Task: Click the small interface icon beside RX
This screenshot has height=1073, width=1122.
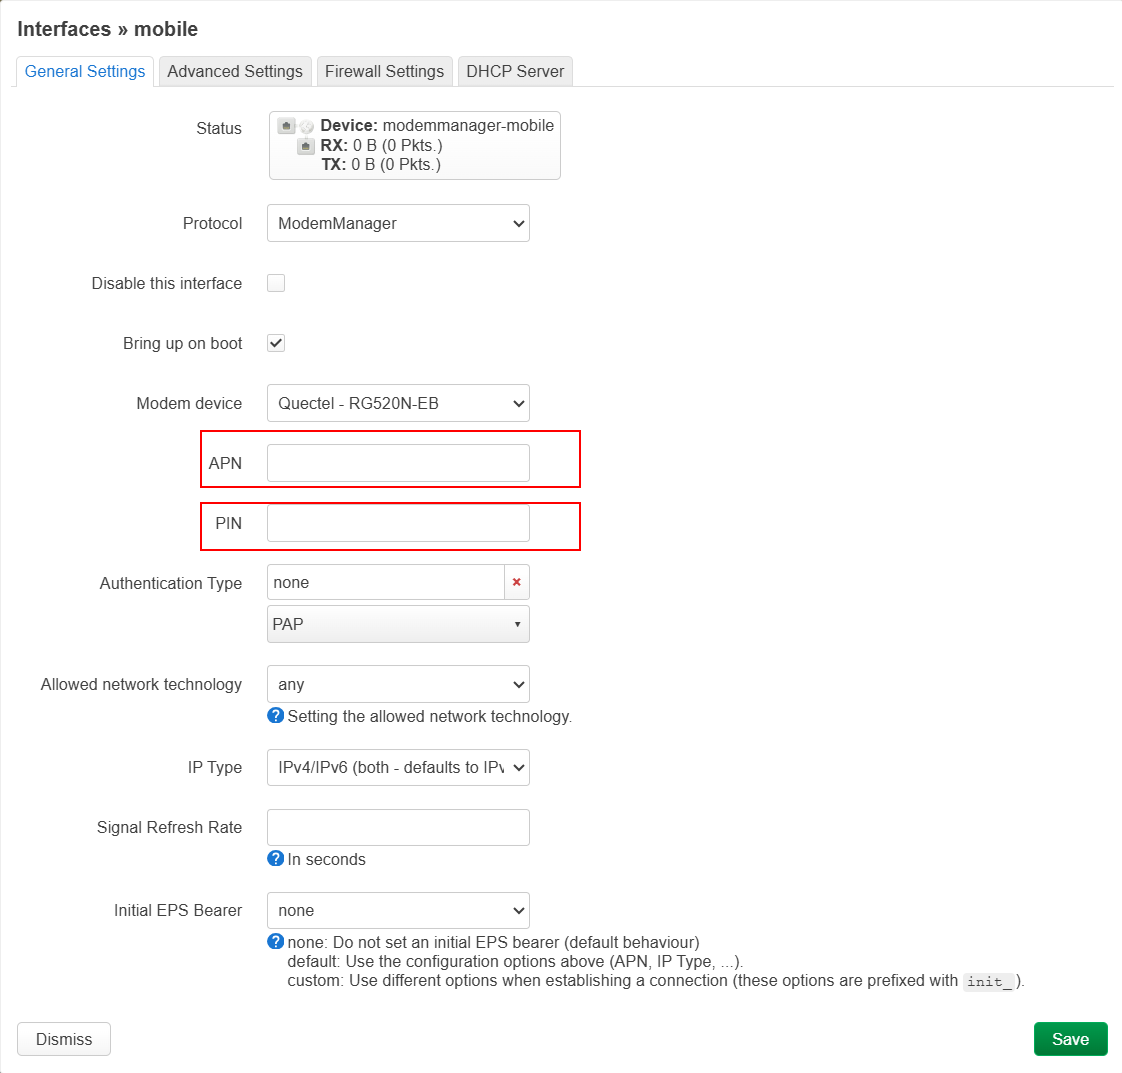Action: 306,146
